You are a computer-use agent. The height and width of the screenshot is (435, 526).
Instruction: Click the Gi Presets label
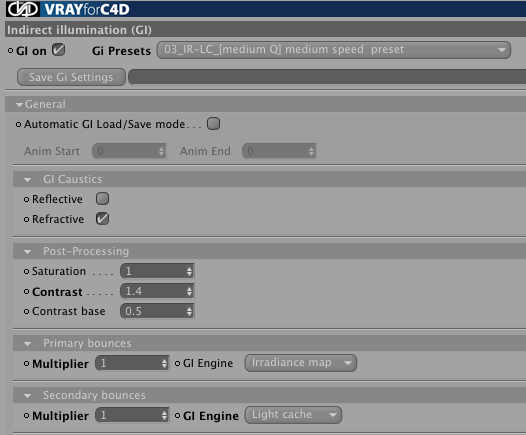pos(121,51)
